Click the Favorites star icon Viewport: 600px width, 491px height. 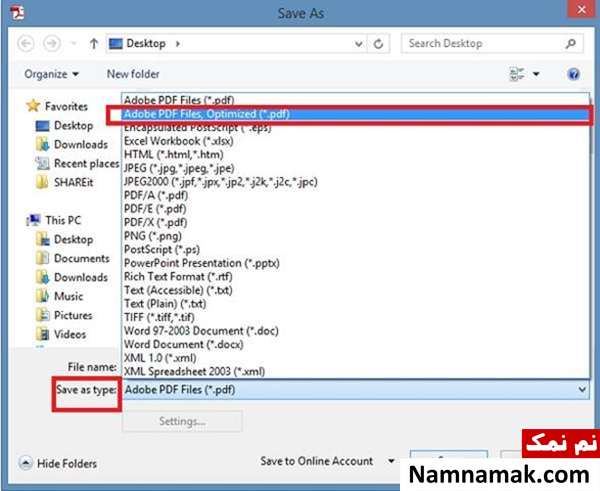(x=33, y=106)
